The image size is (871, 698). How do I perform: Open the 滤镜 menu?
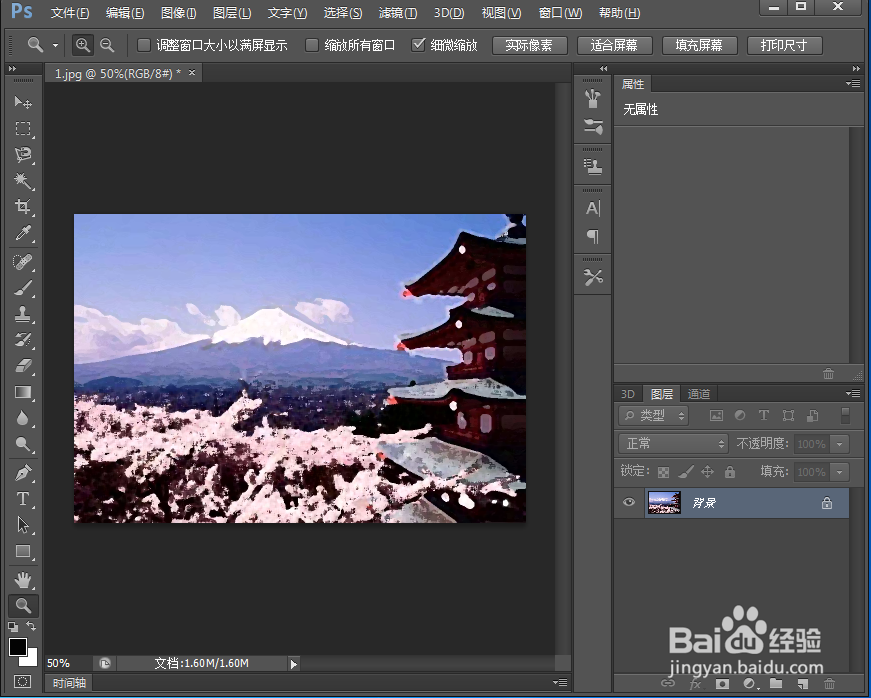click(397, 12)
